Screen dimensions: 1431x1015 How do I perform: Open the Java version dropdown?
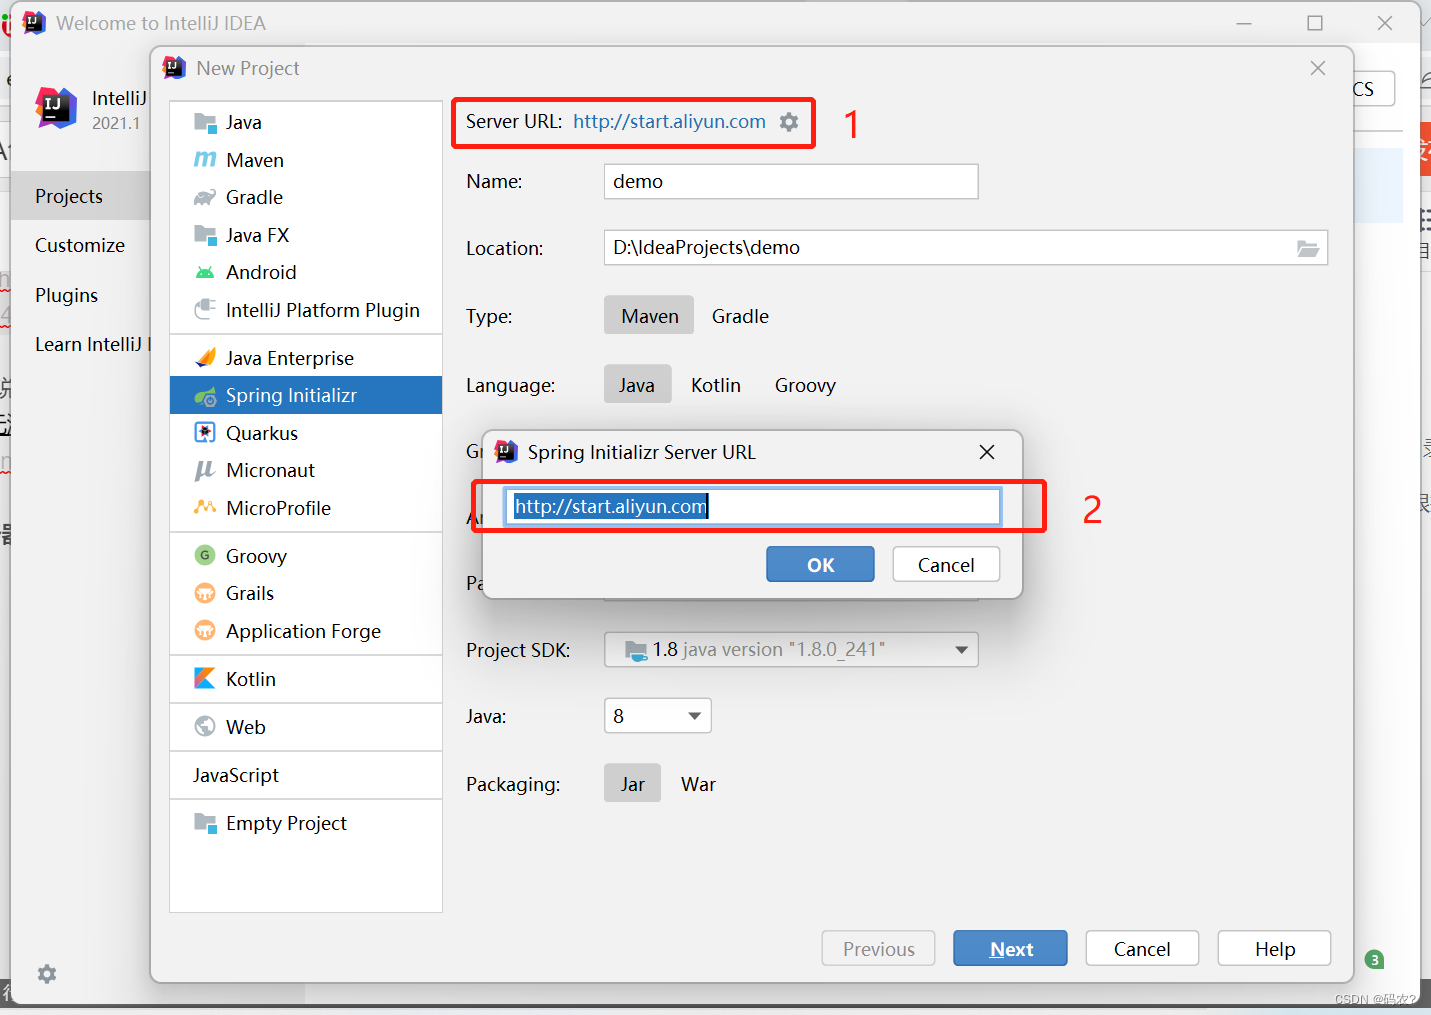click(x=658, y=716)
